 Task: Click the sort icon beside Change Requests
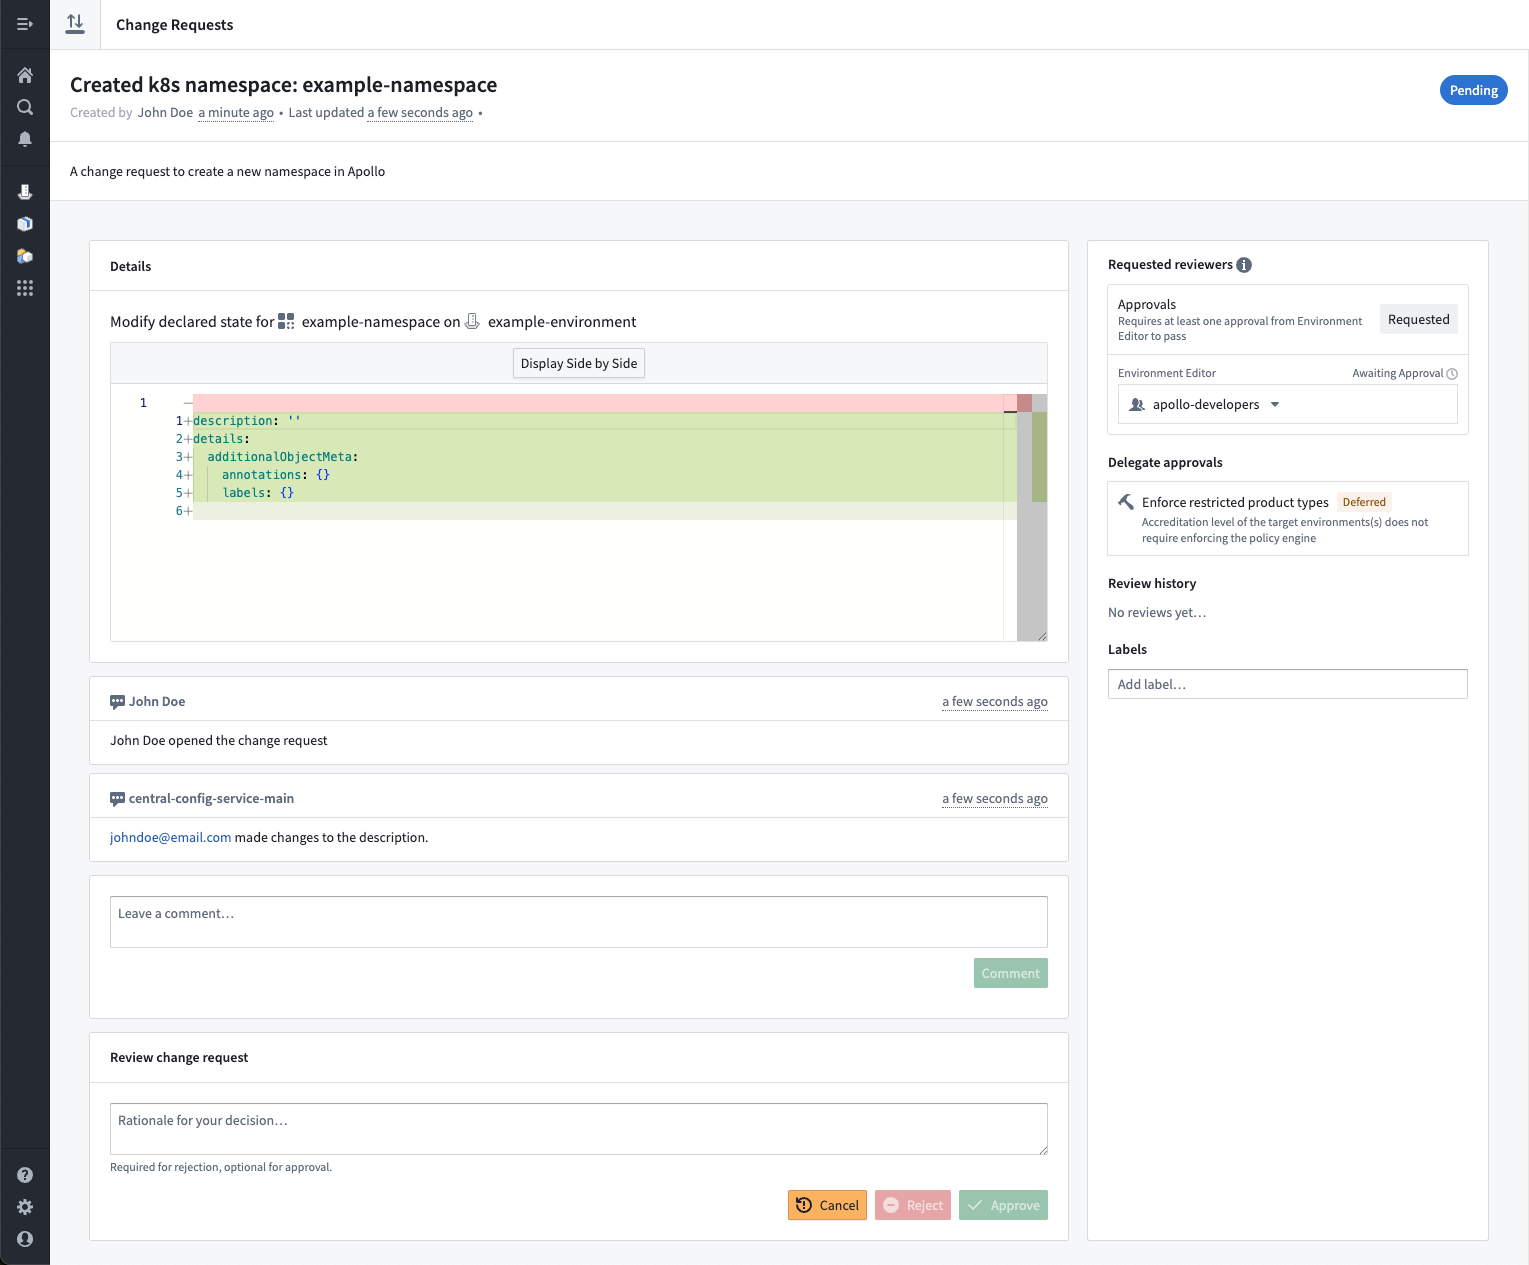tap(75, 23)
